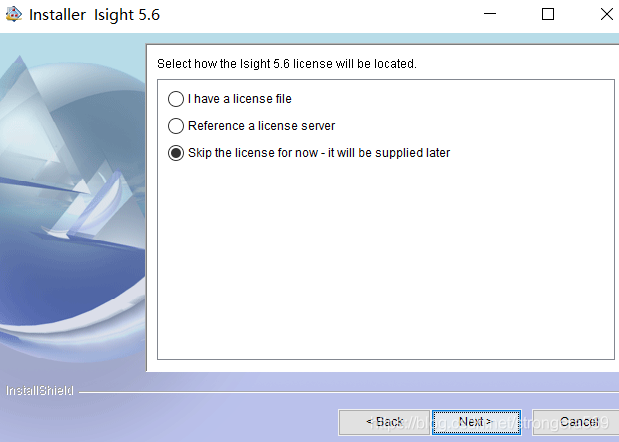This screenshot has height=442, width=619.
Task: Minimize the Installer Isight 5.6 window
Action: click(x=490, y=14)
